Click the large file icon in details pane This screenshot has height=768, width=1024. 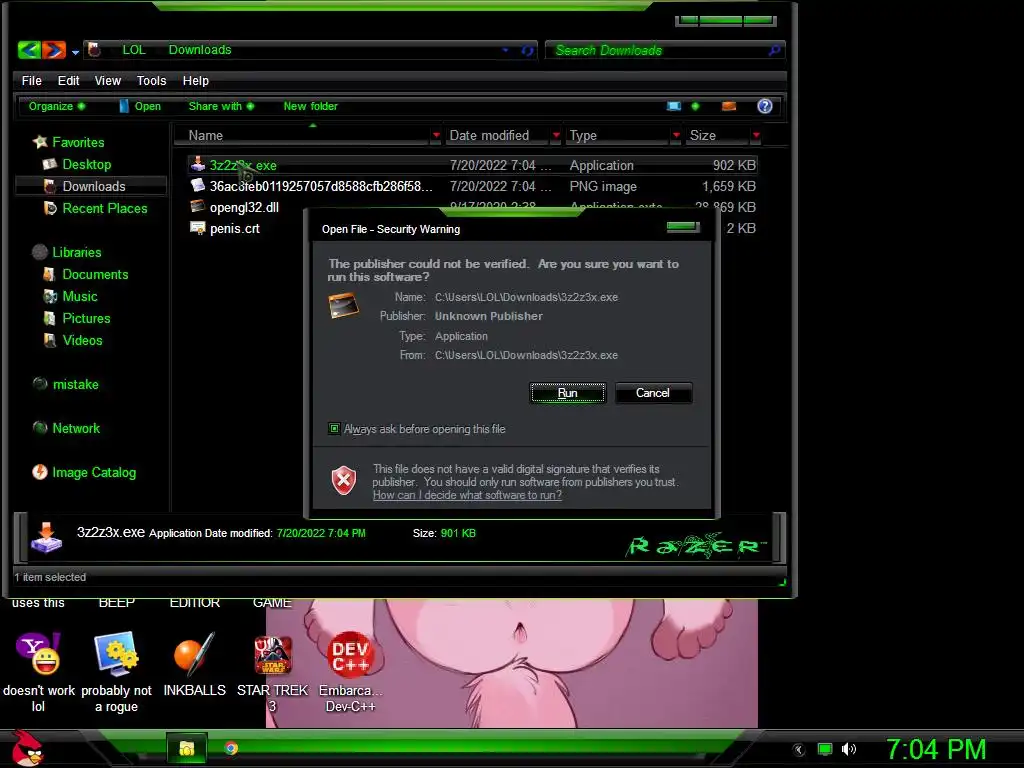(x=46, y=537)
